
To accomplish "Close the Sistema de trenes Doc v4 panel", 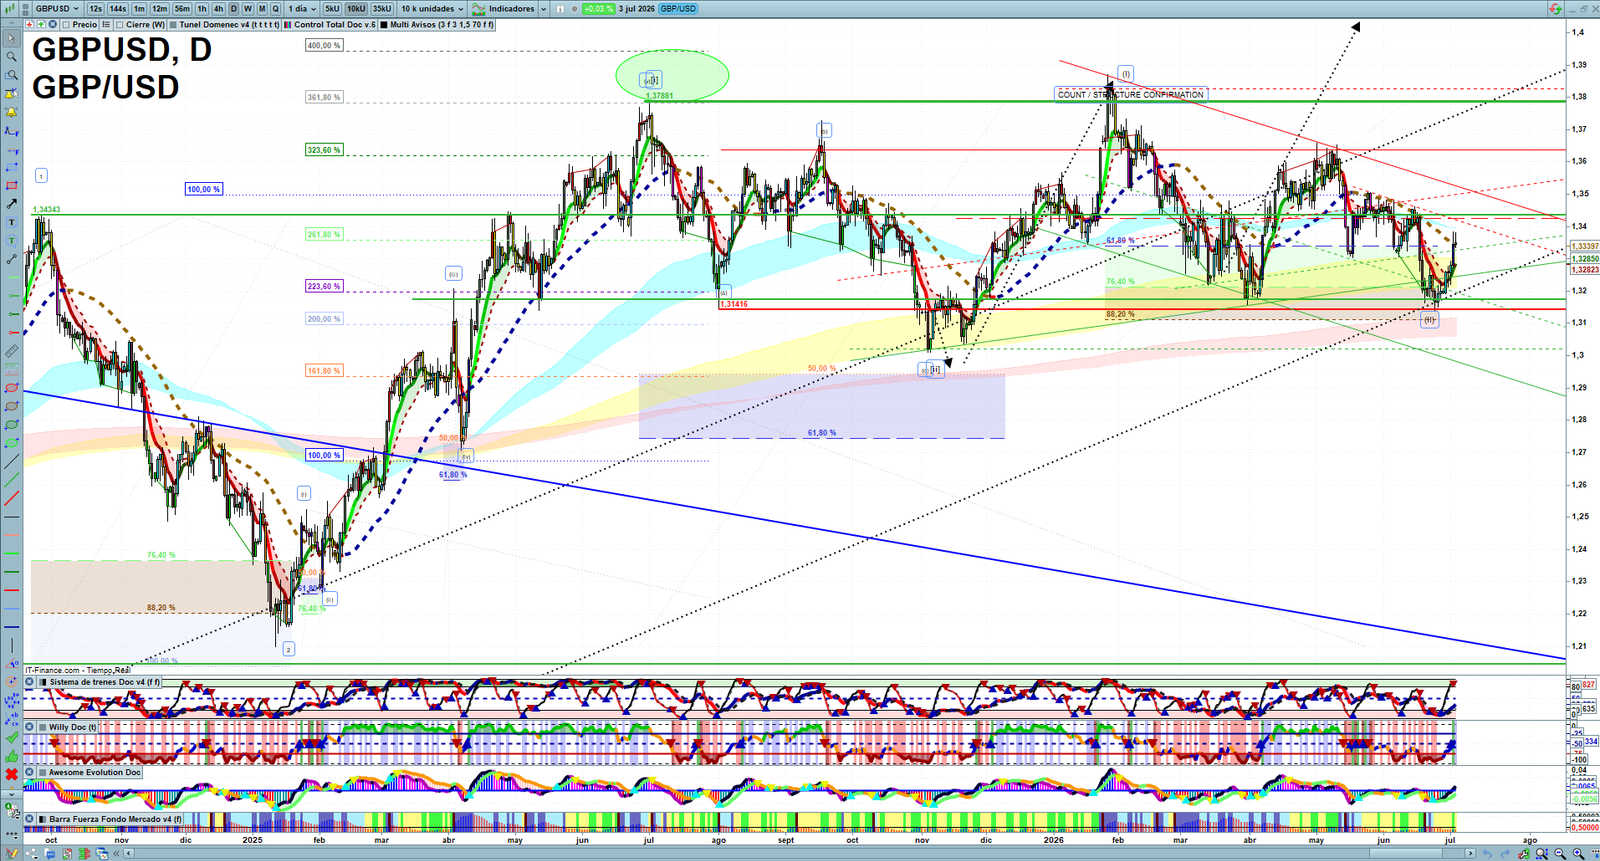I will click(x=29, y=682).
